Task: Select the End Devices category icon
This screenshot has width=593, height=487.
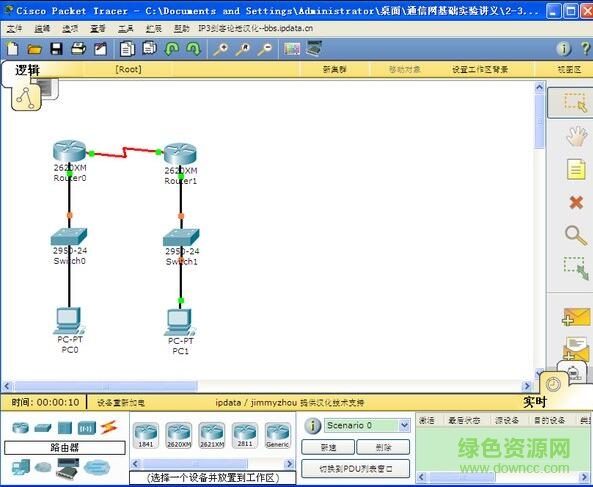Action: [20, 468]
